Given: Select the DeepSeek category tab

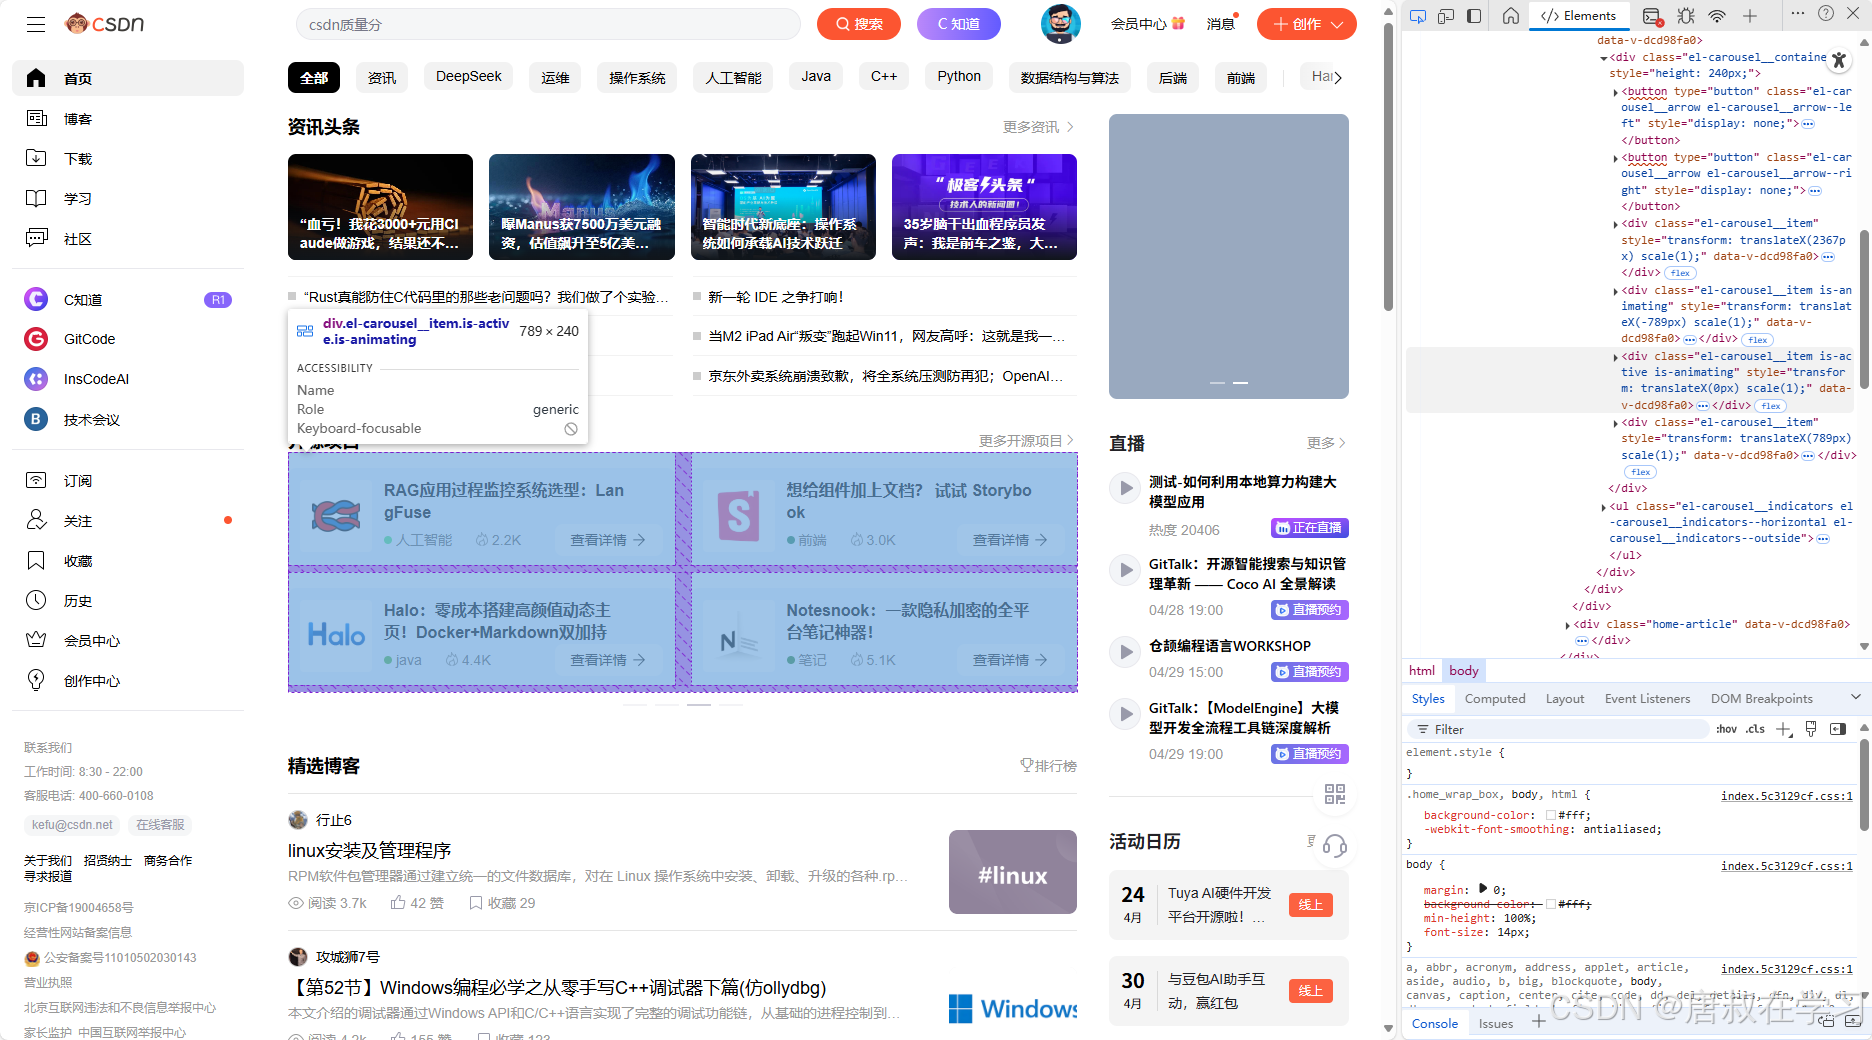Looking at the screenshot, I should click(x=468, y=77).
